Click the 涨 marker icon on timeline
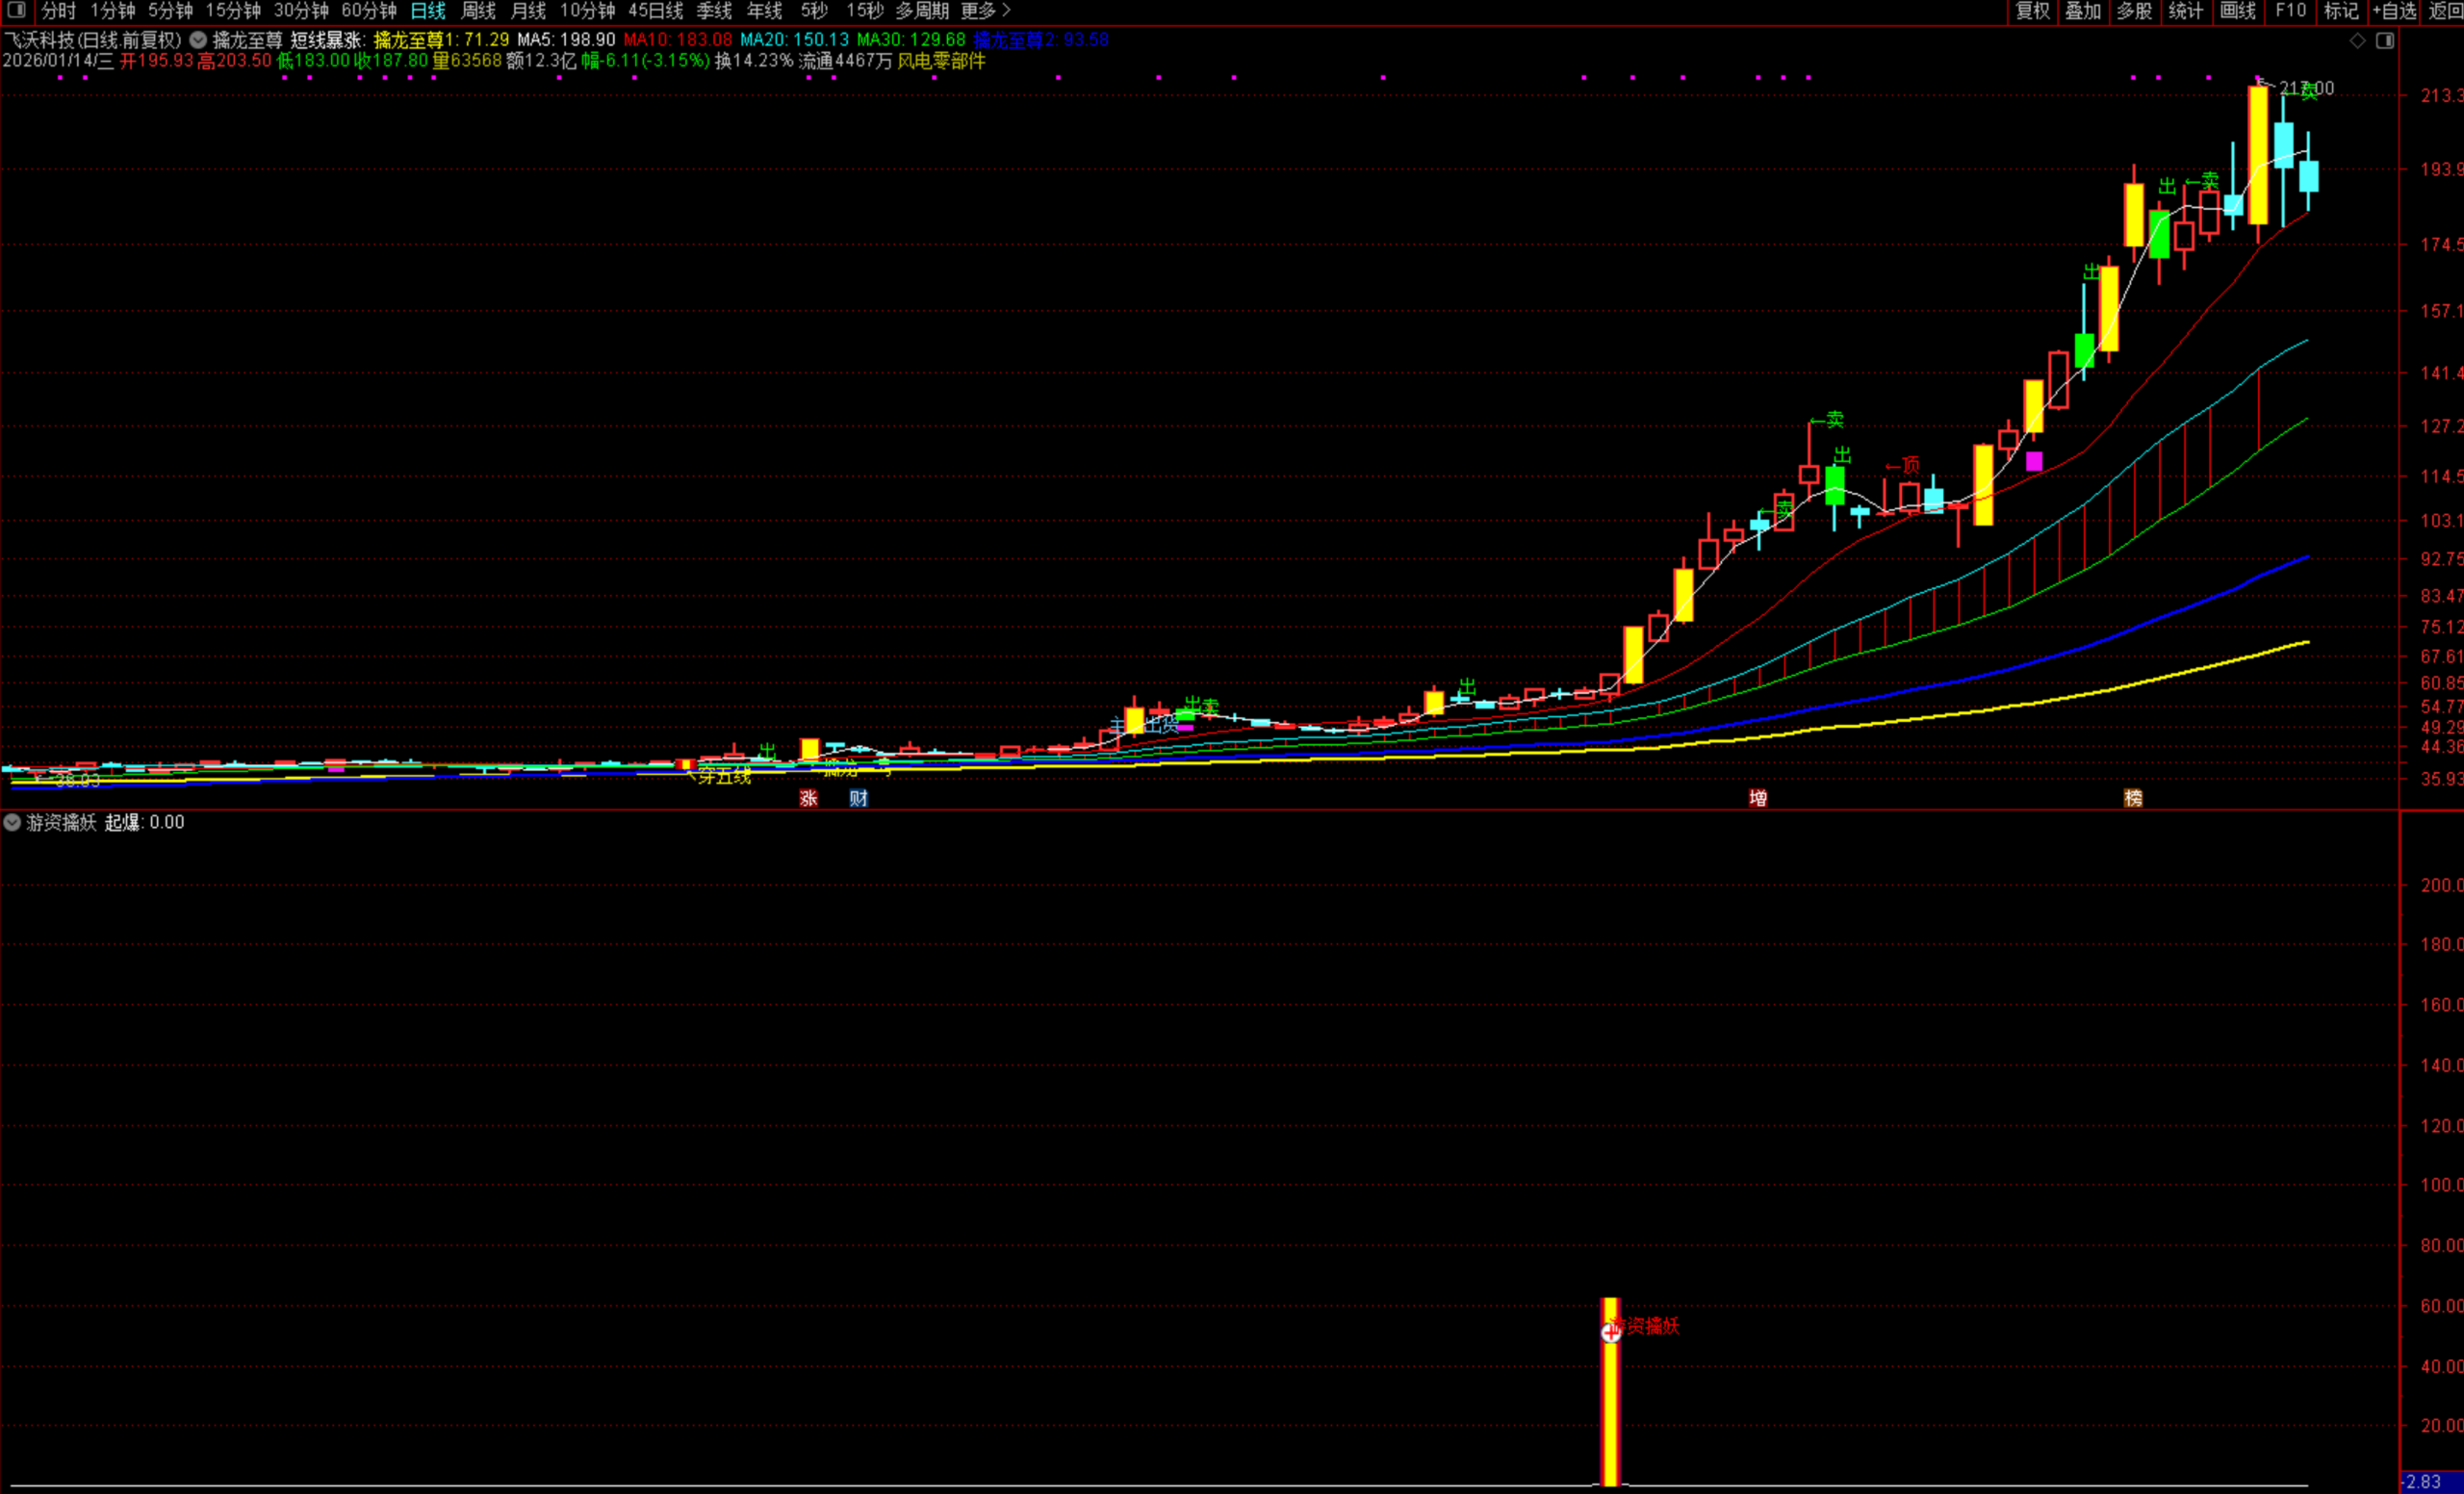Image resolution: width=2464 pixels, height=1494 pixels. (808, 798)
